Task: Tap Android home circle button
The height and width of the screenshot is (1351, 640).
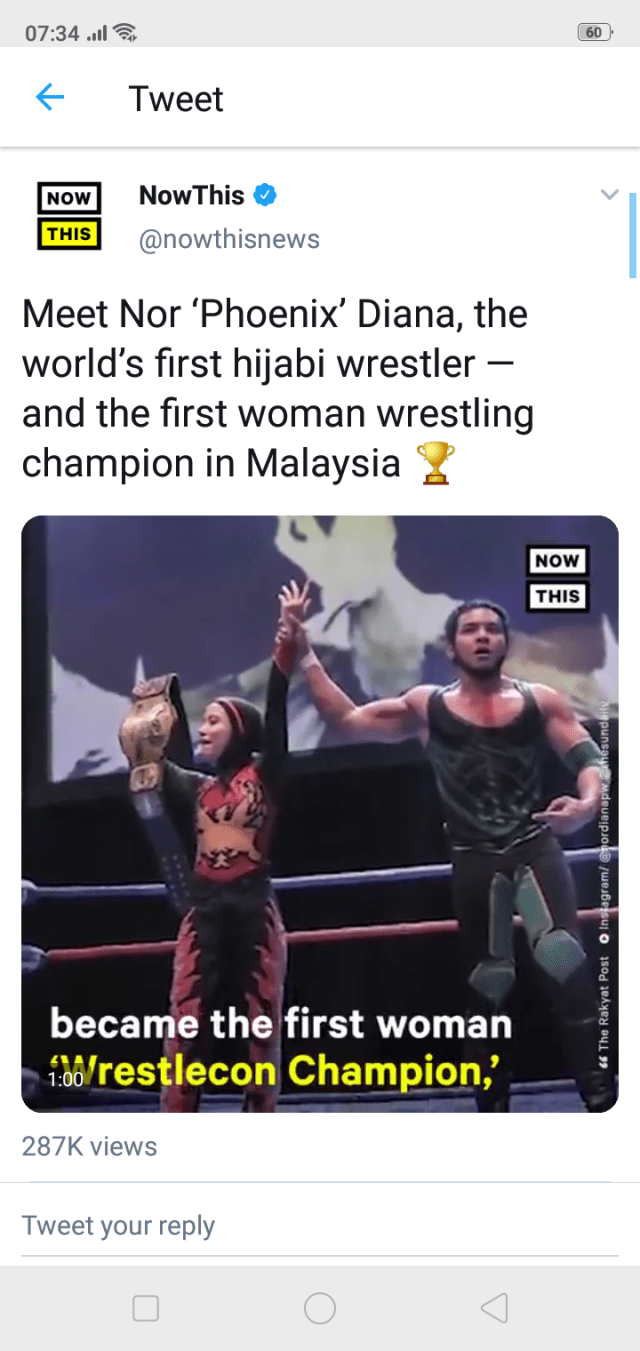Action: [320, 1308]
